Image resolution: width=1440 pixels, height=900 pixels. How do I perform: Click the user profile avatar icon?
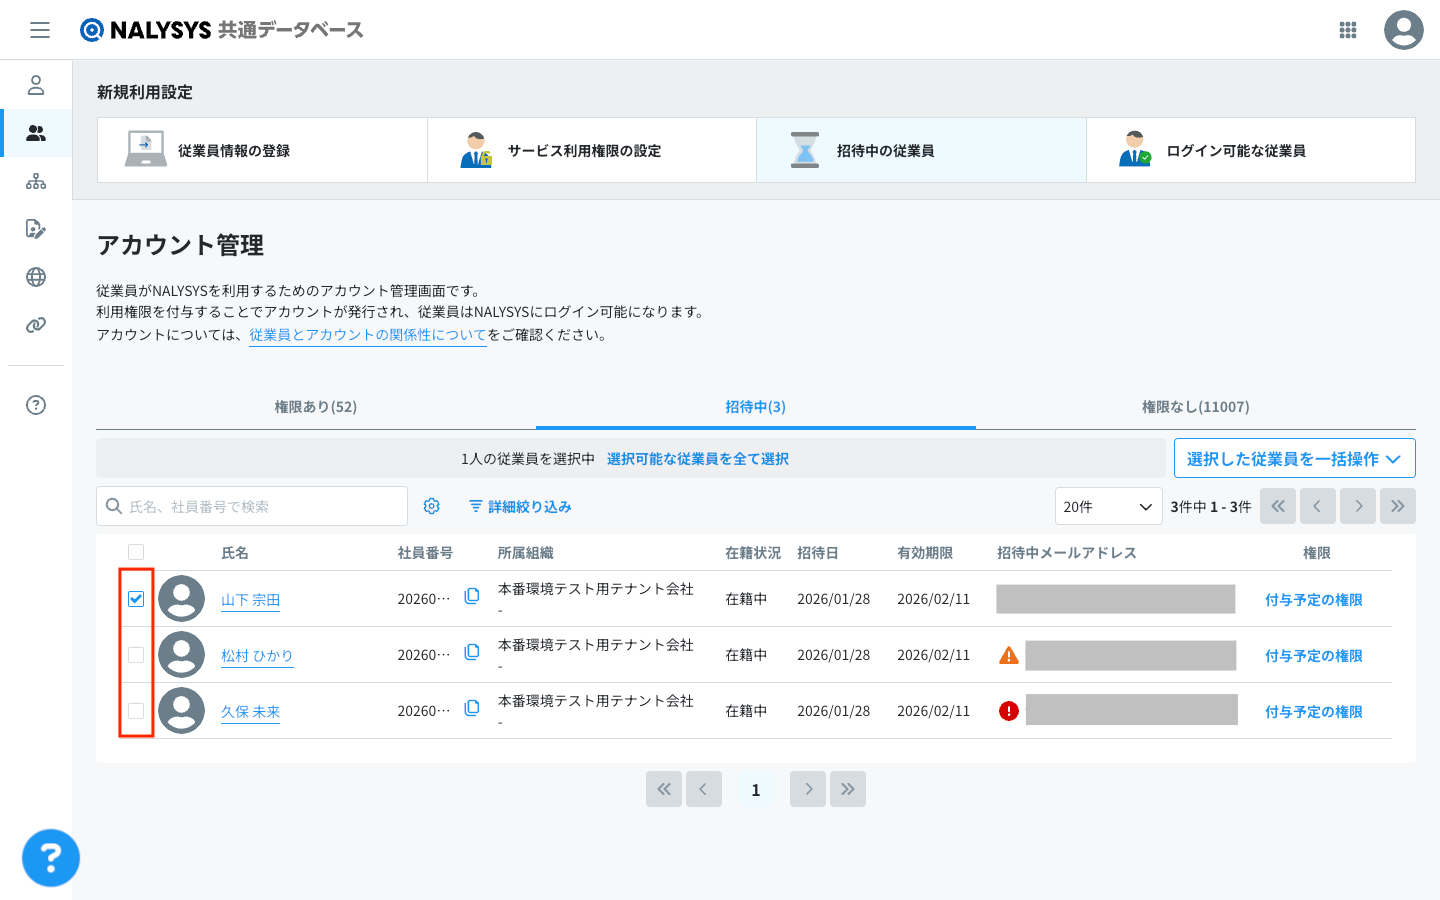(1403, 30)
